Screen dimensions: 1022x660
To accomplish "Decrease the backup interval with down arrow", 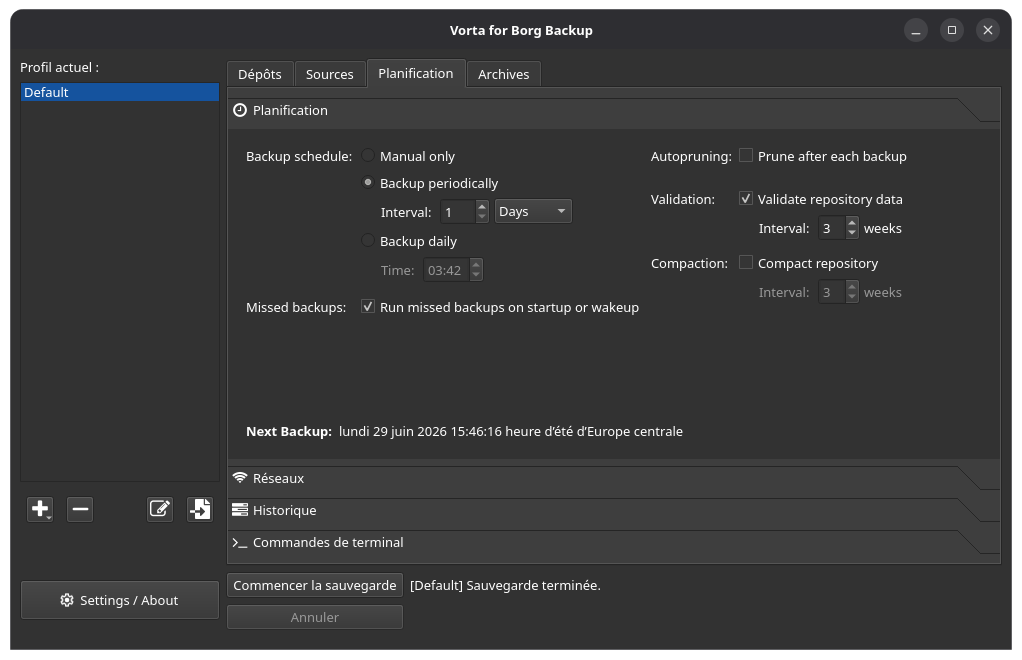I will tap(482, 217).
